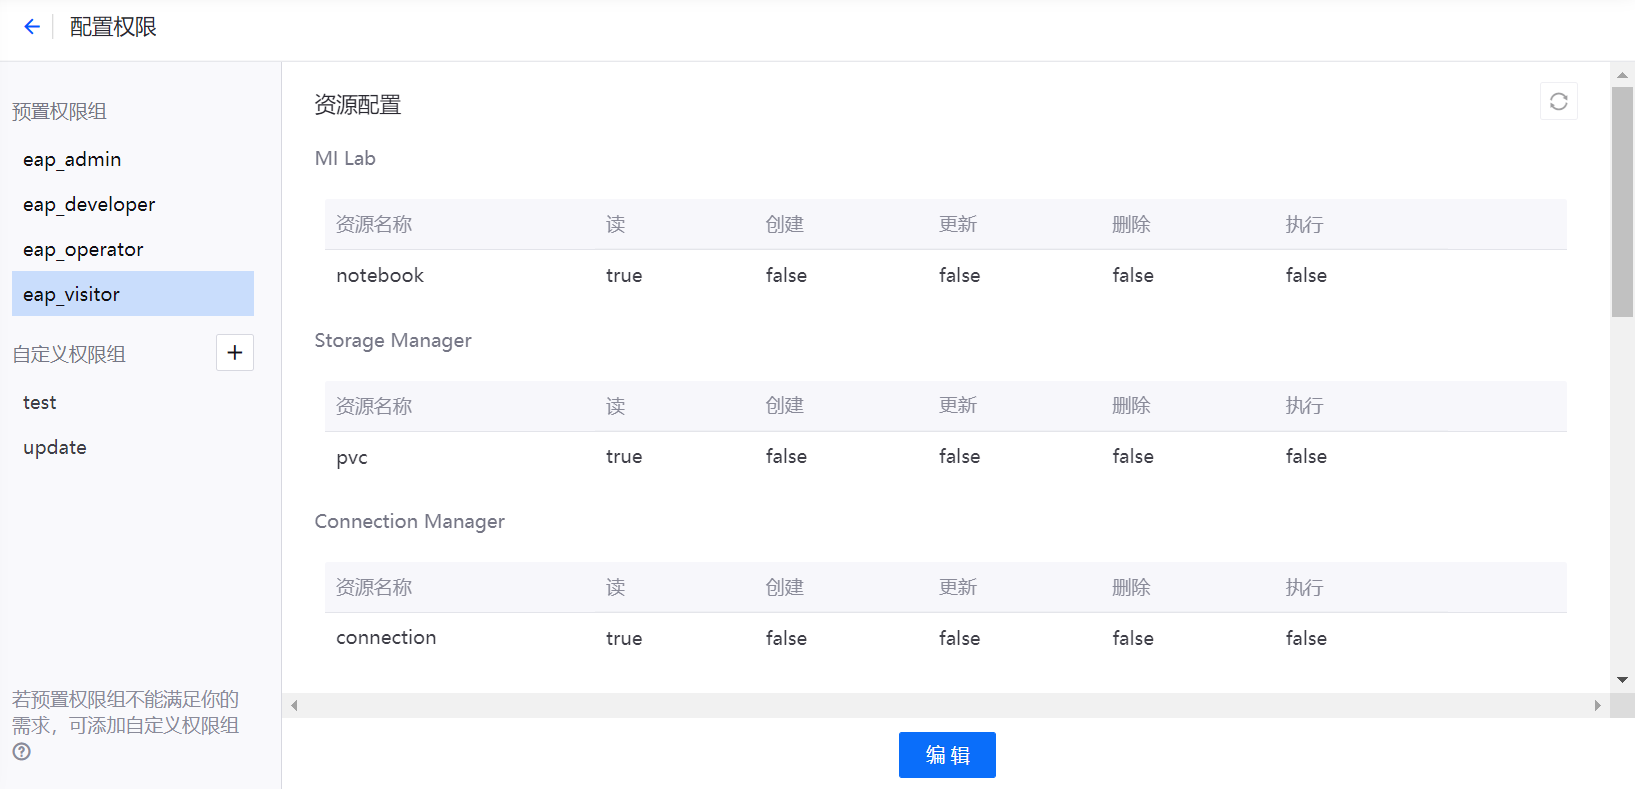Select the eap_visitor permission group
The width and height of the screenshot is (1635, 789).
click(x=133, y=294)
